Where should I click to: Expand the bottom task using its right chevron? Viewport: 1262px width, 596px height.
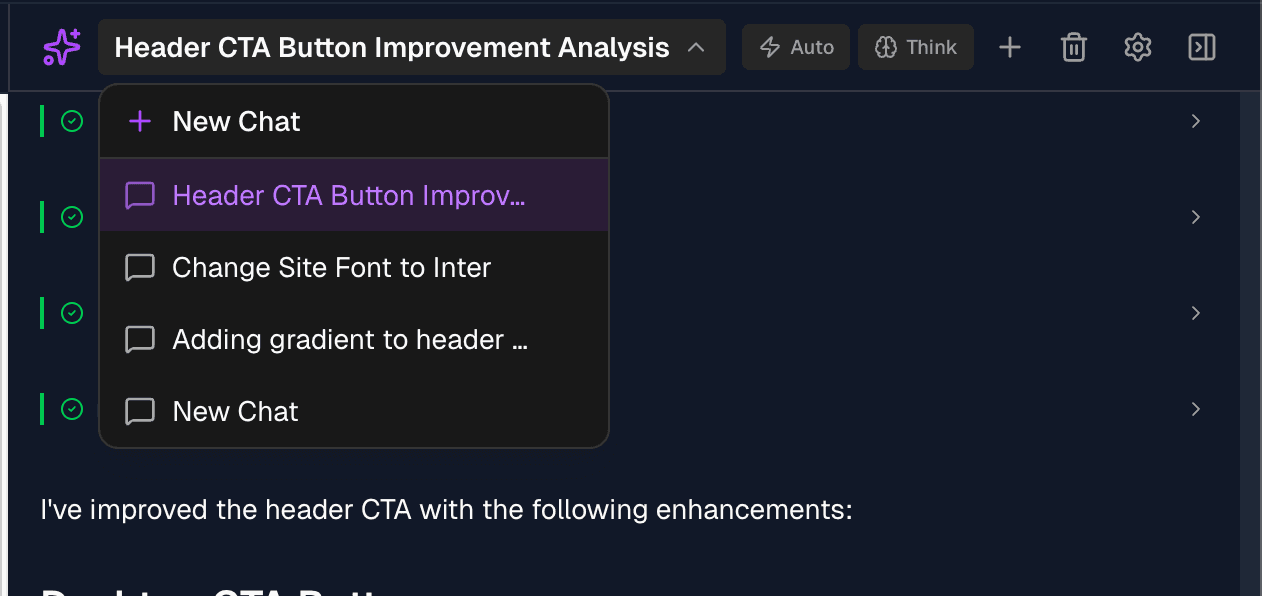click(x=1196, y=409)
